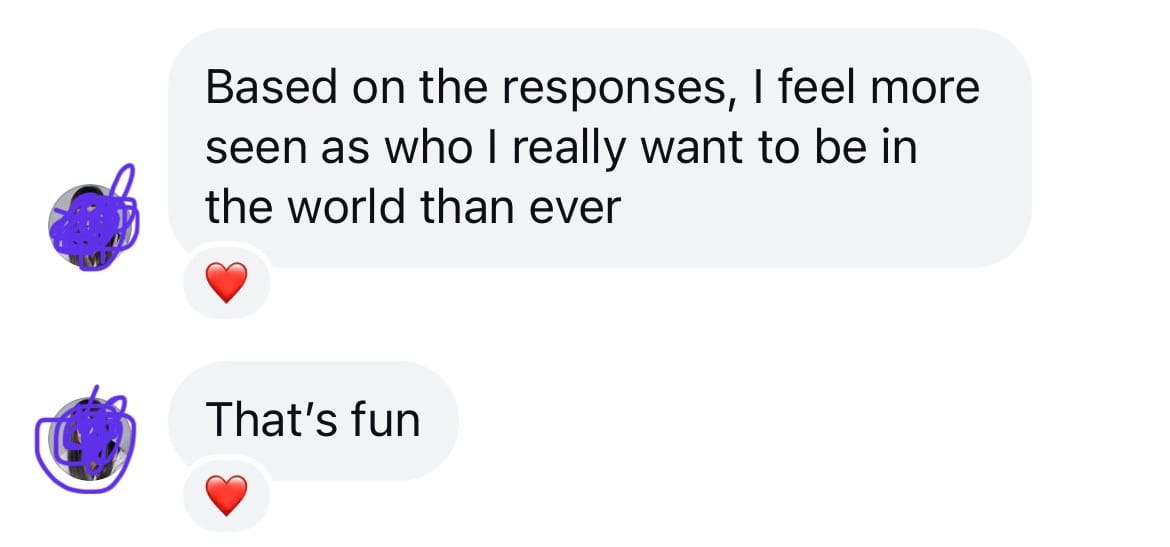Show who reacted to the "That's fun" message

(x=226, y=494)
